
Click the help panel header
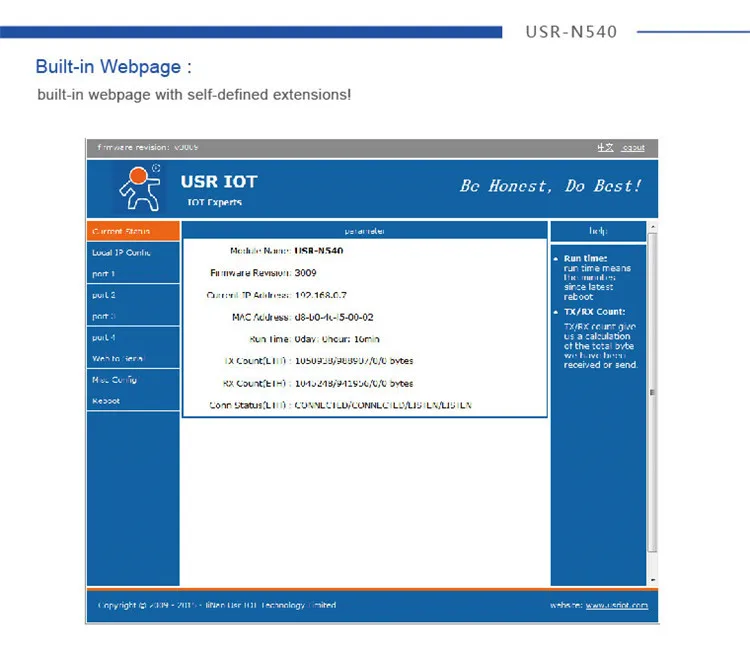click(x=598, y=231)
